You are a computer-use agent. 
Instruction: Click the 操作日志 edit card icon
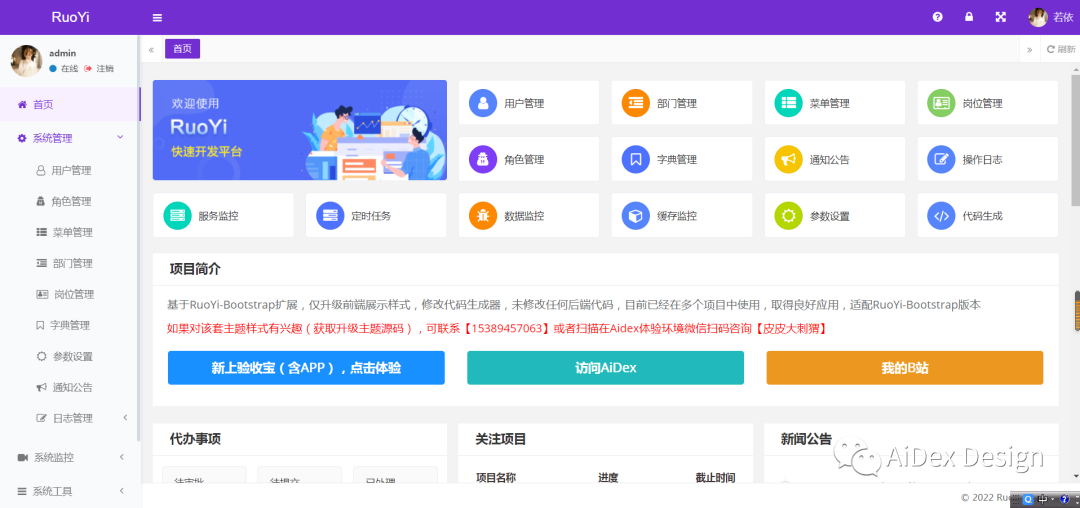[942, 159]
